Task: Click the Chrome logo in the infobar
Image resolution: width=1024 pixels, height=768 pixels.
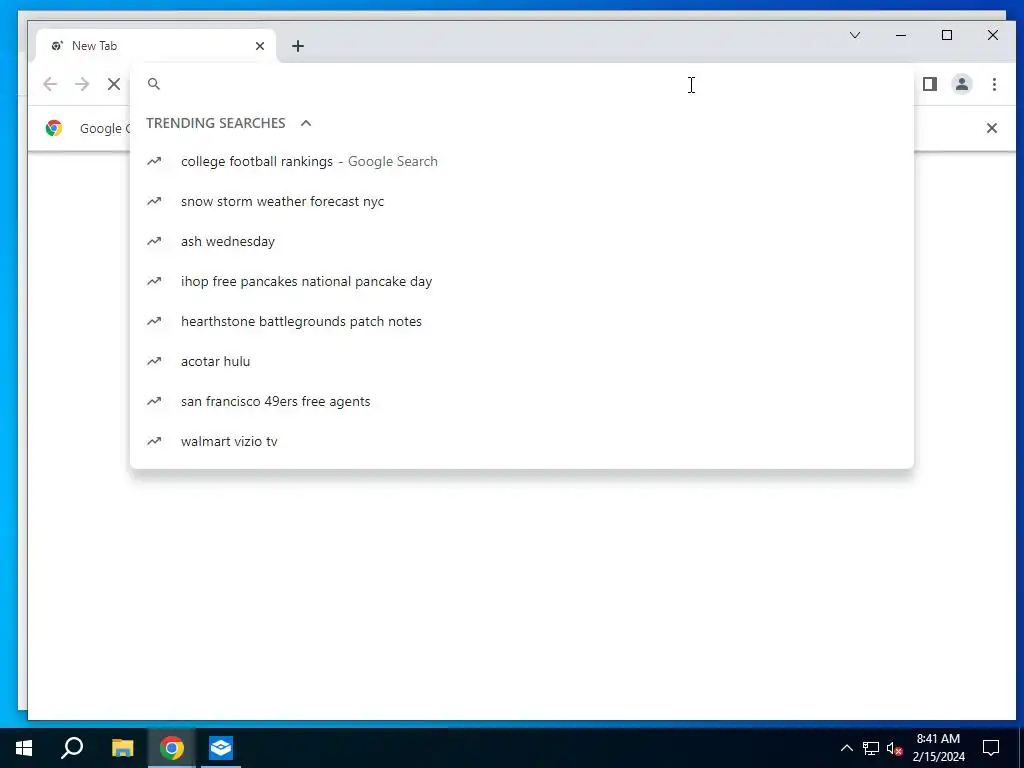Action: [x=54, y=128]
